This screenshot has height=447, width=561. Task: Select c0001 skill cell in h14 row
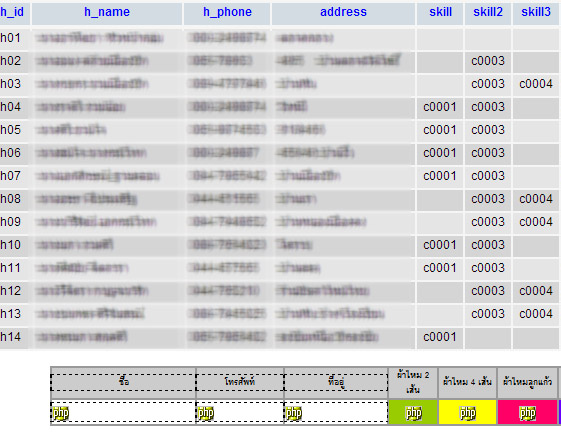tap(440, 337)
